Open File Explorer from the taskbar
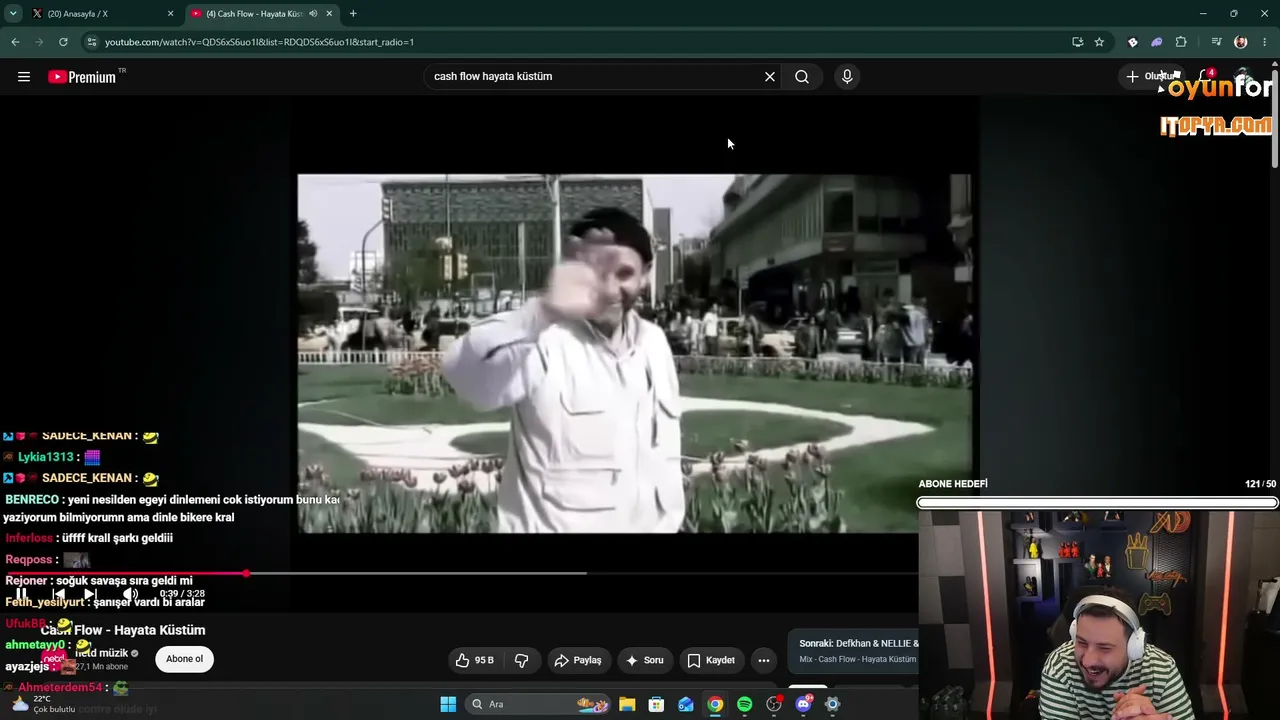The height and width of the screenshot is (720, 1280). 627,704
